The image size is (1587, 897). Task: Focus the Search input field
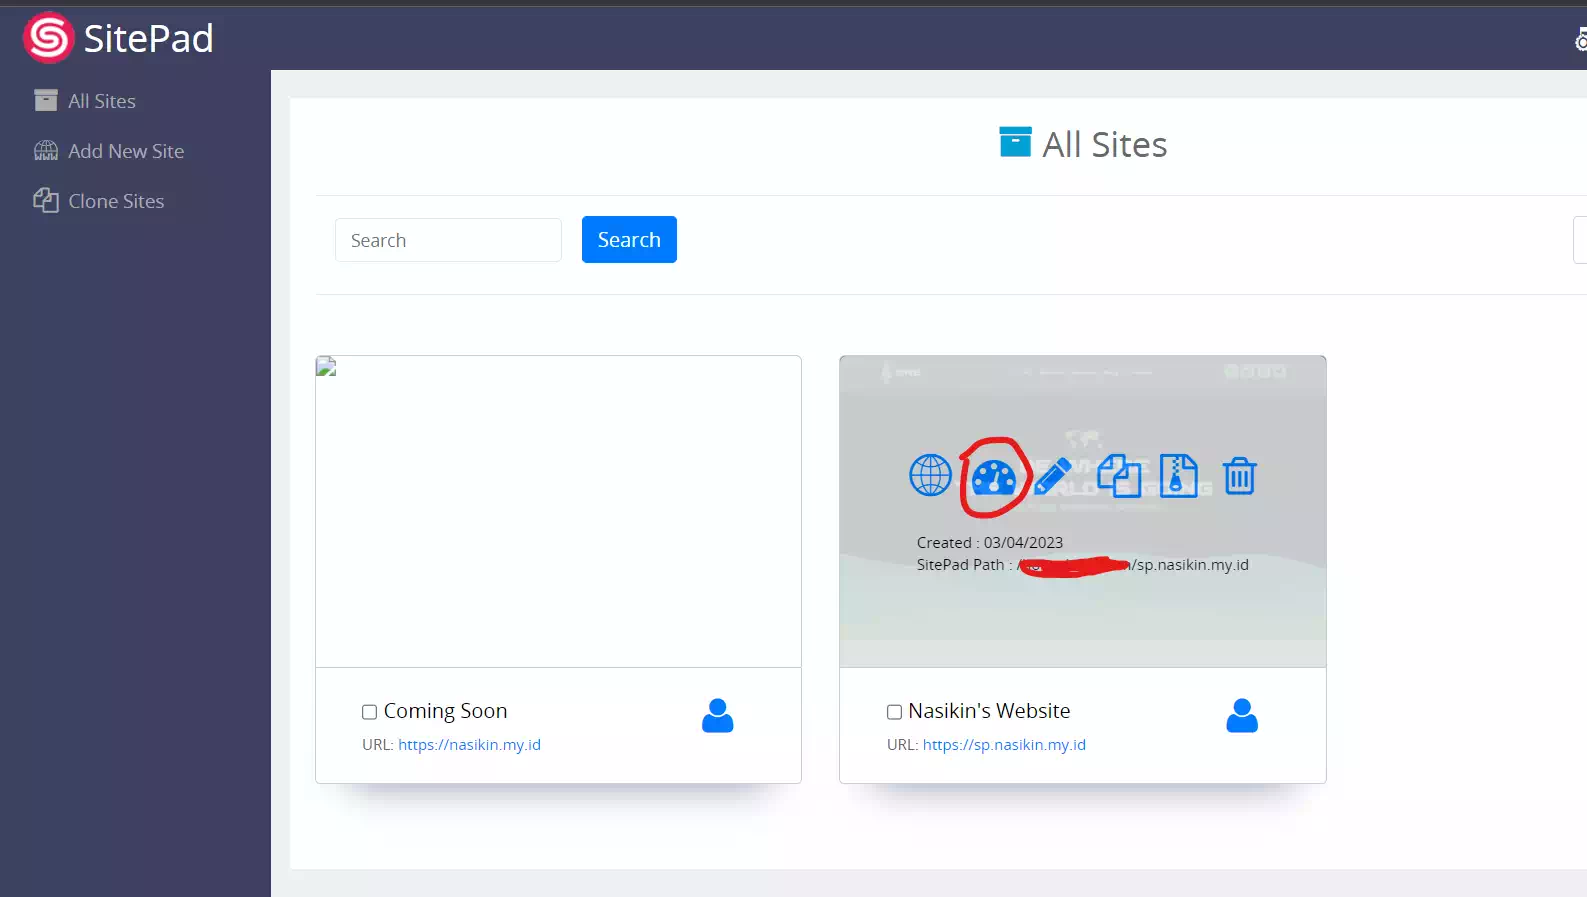click(x=448, y=240)
